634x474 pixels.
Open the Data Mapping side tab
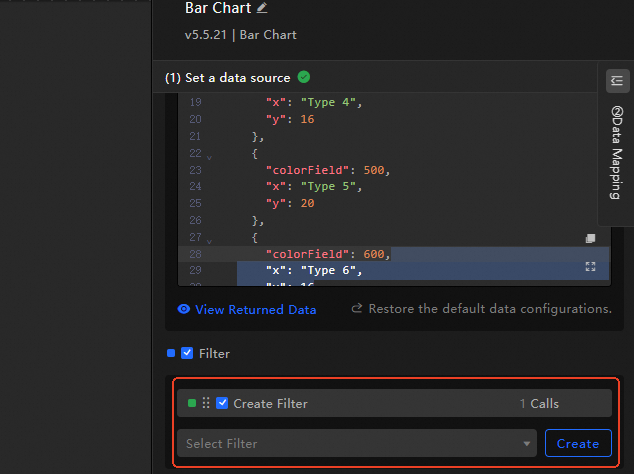[616, 152]
